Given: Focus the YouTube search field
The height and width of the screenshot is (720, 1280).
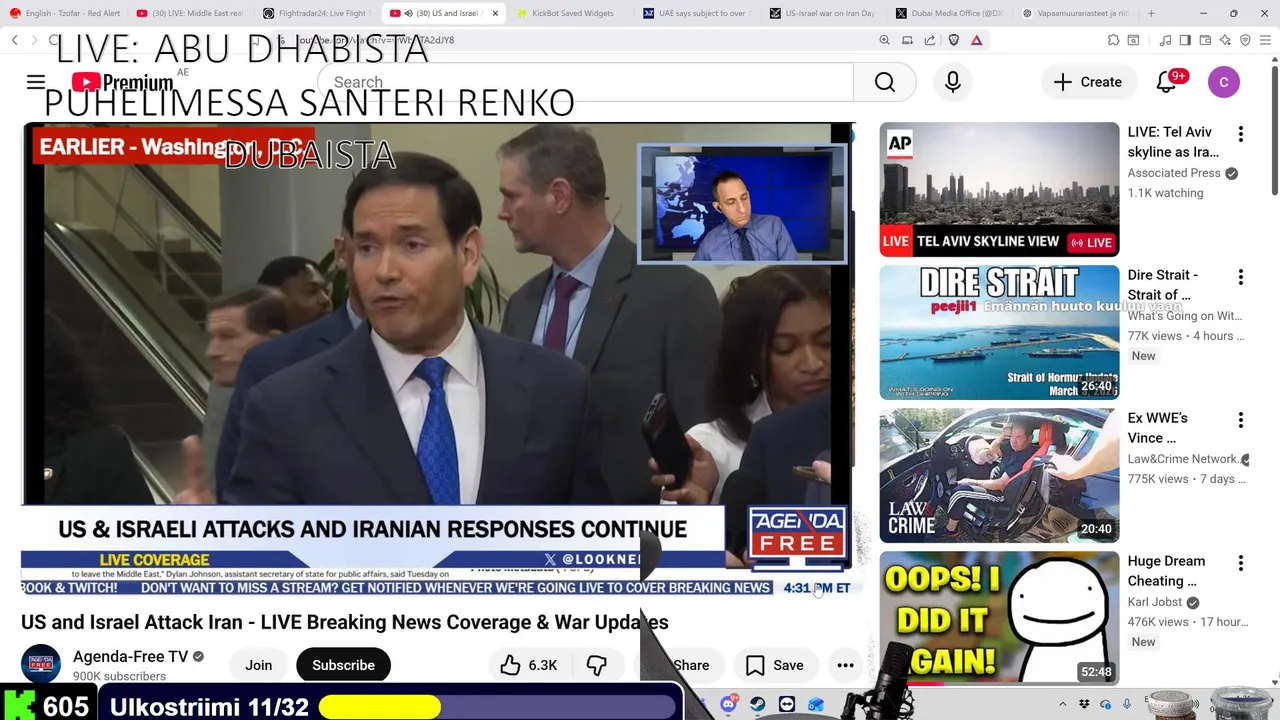Looking at the screenshot, I should [x=585, y=82].
